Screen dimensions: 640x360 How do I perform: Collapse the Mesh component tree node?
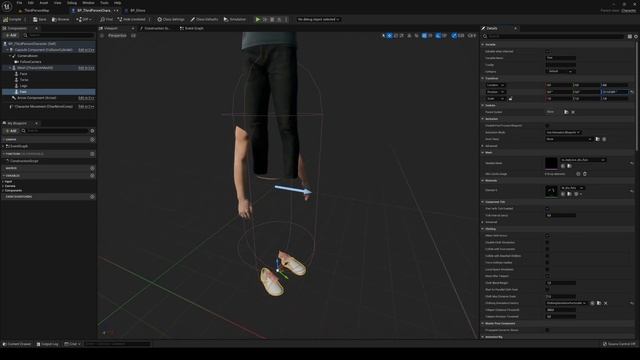pyautogui.click(x=10, y=68)
